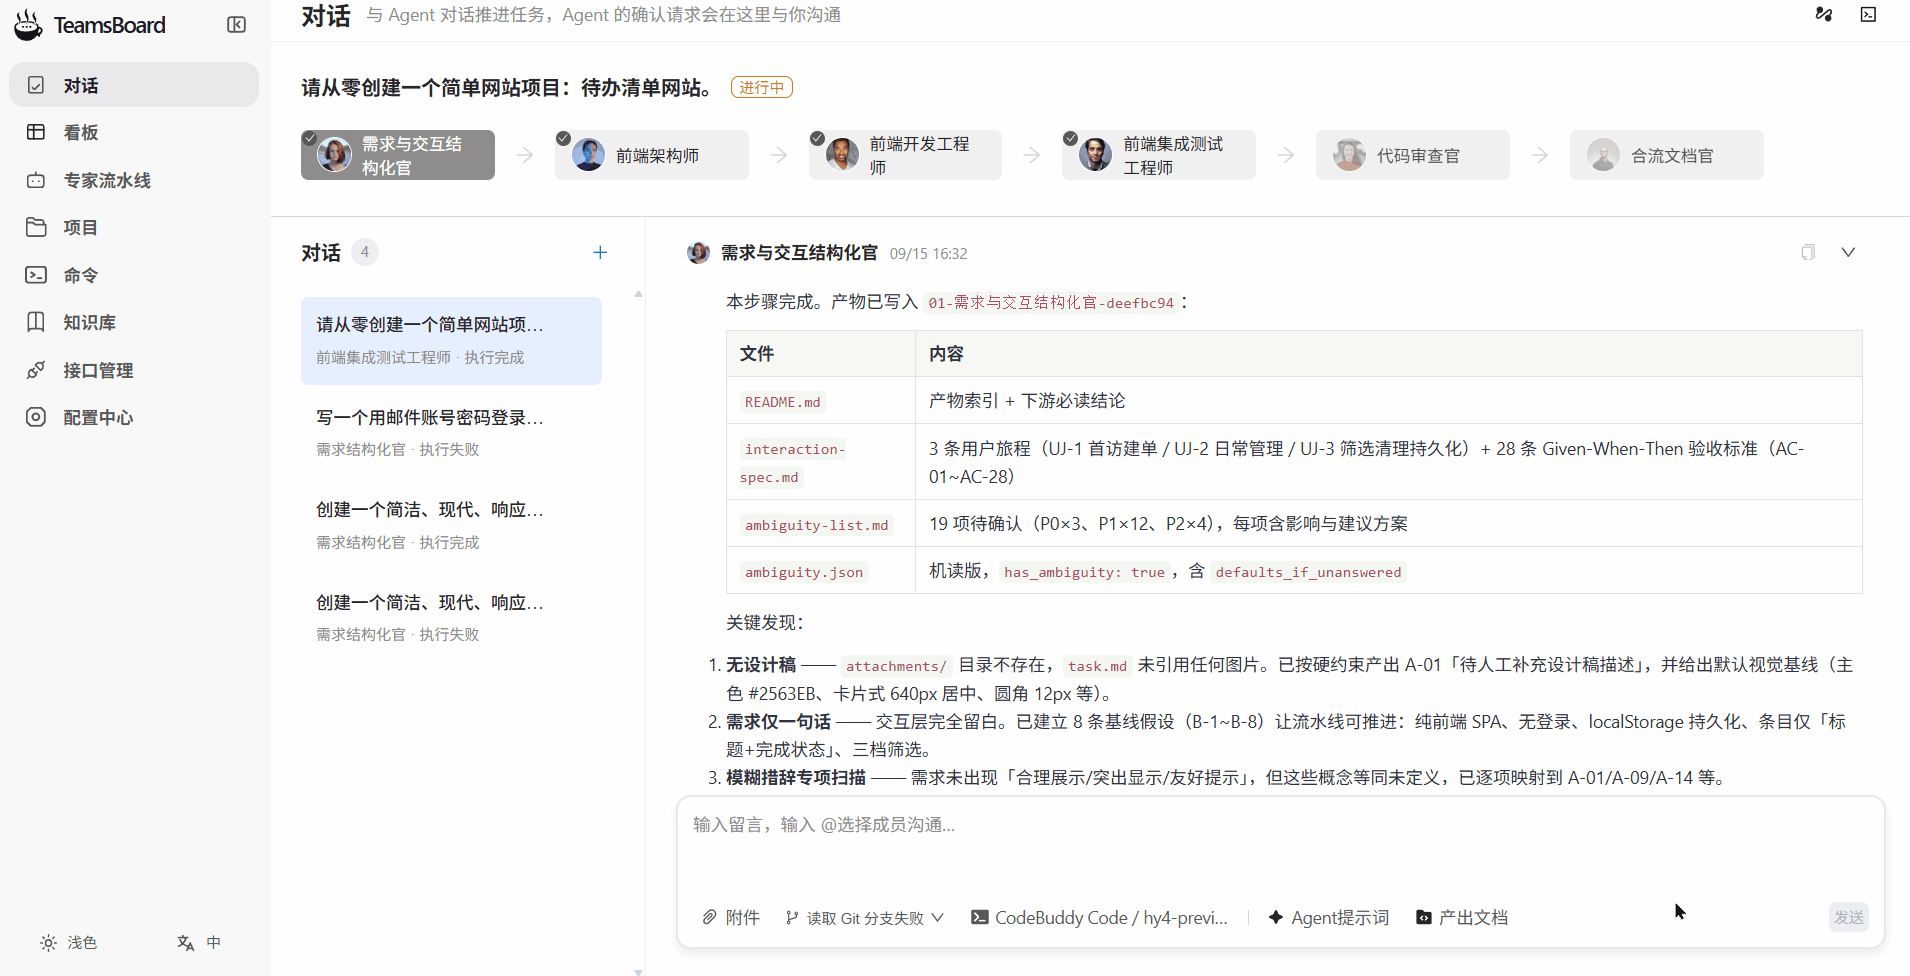The width and height of the screenshot is (1910, 976).
Task: Click the 代码审查官 avatar
Action: pyautogui.click(x=1350, y=155)
